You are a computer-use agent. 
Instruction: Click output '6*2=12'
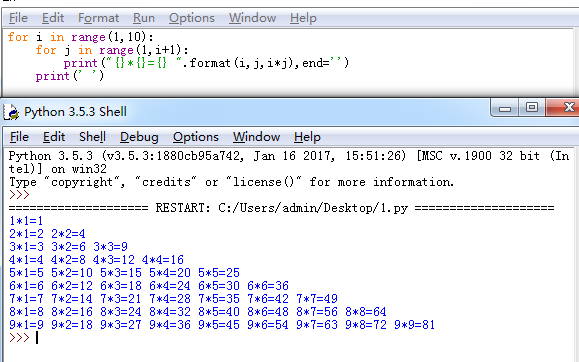coord(72,286)
